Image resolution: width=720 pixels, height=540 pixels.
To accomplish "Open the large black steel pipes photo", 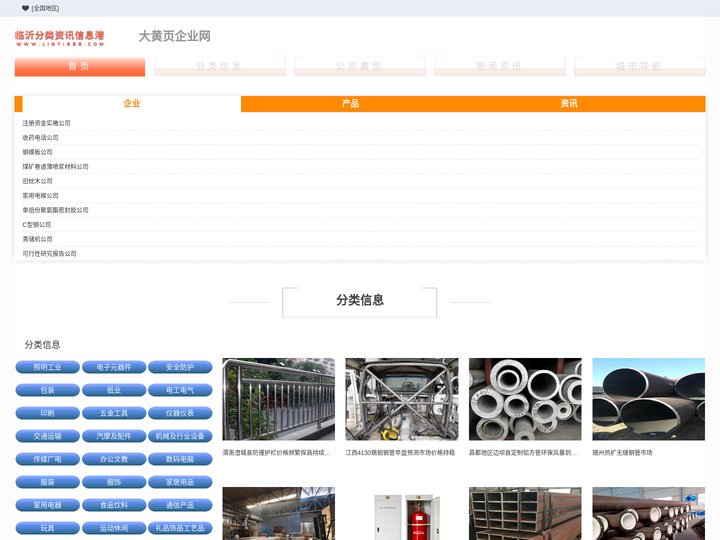I will pos(648,399).
